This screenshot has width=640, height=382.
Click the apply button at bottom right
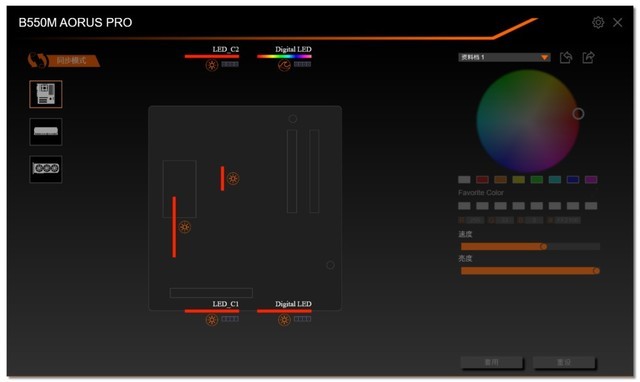tap(492, 362)
